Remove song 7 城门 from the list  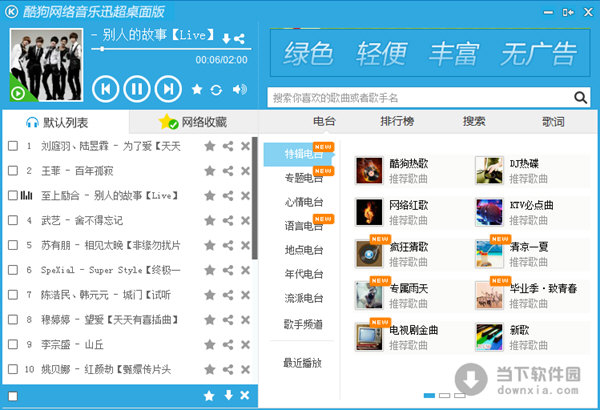246,295
